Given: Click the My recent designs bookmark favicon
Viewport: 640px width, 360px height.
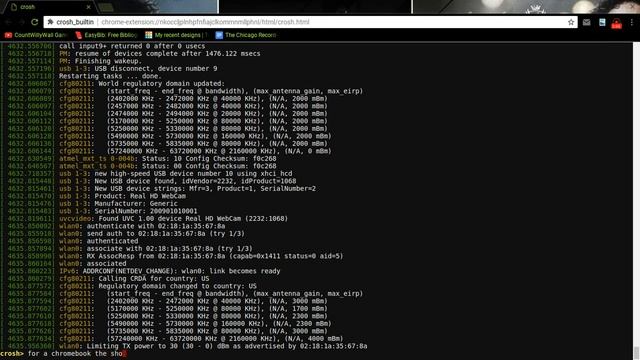Looking at the screenshot, I should coord(149,35).
